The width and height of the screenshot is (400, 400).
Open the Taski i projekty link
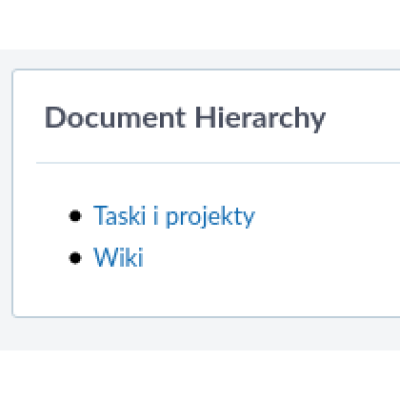pos(174,216)
